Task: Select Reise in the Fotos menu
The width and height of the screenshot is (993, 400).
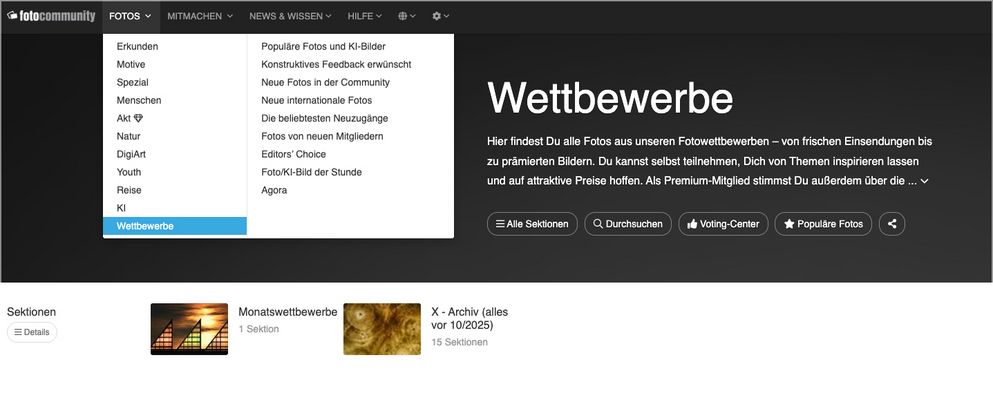Action: pyautogui.click(x=175, y=190)
